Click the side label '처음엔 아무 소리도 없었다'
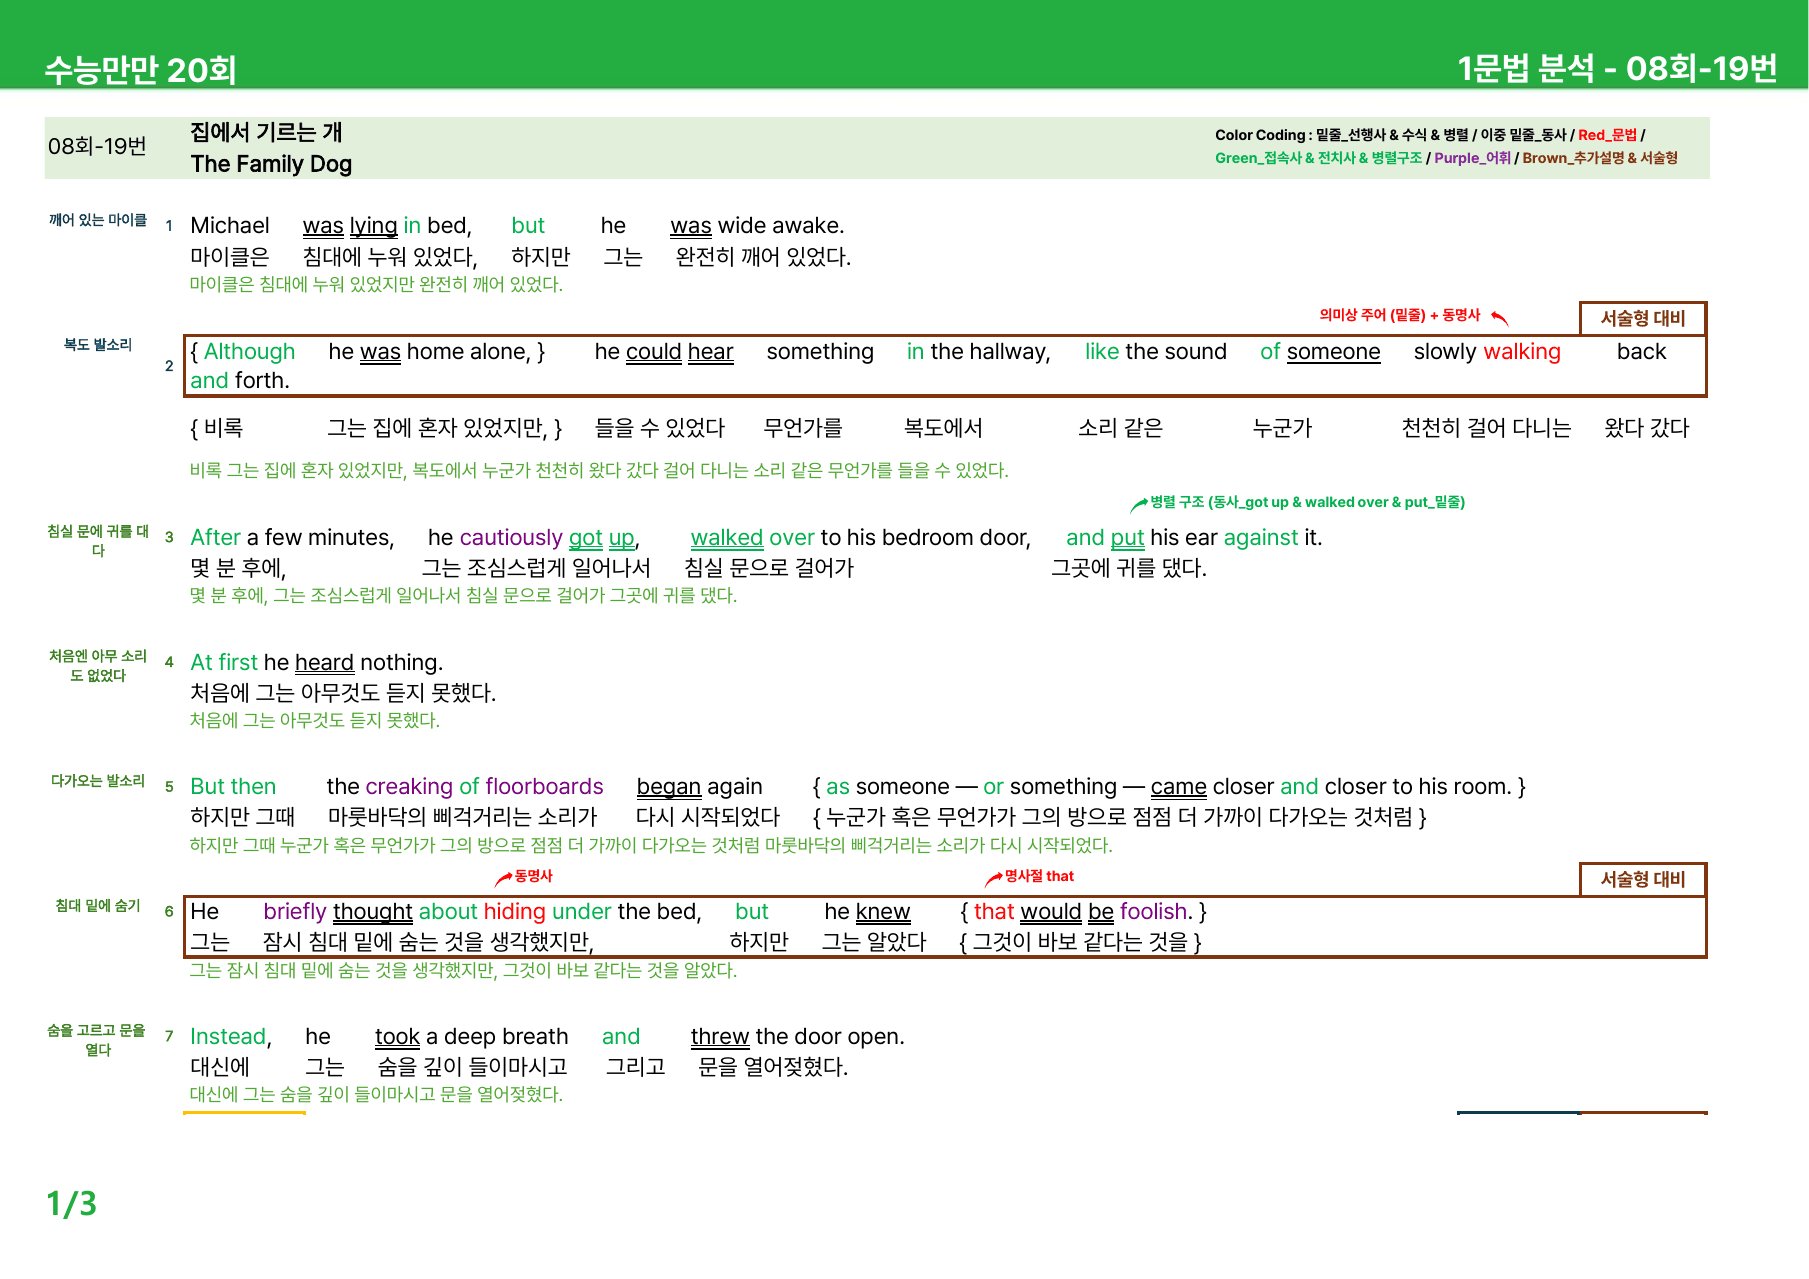The image size is (1809, 1279). click(98, 666)
